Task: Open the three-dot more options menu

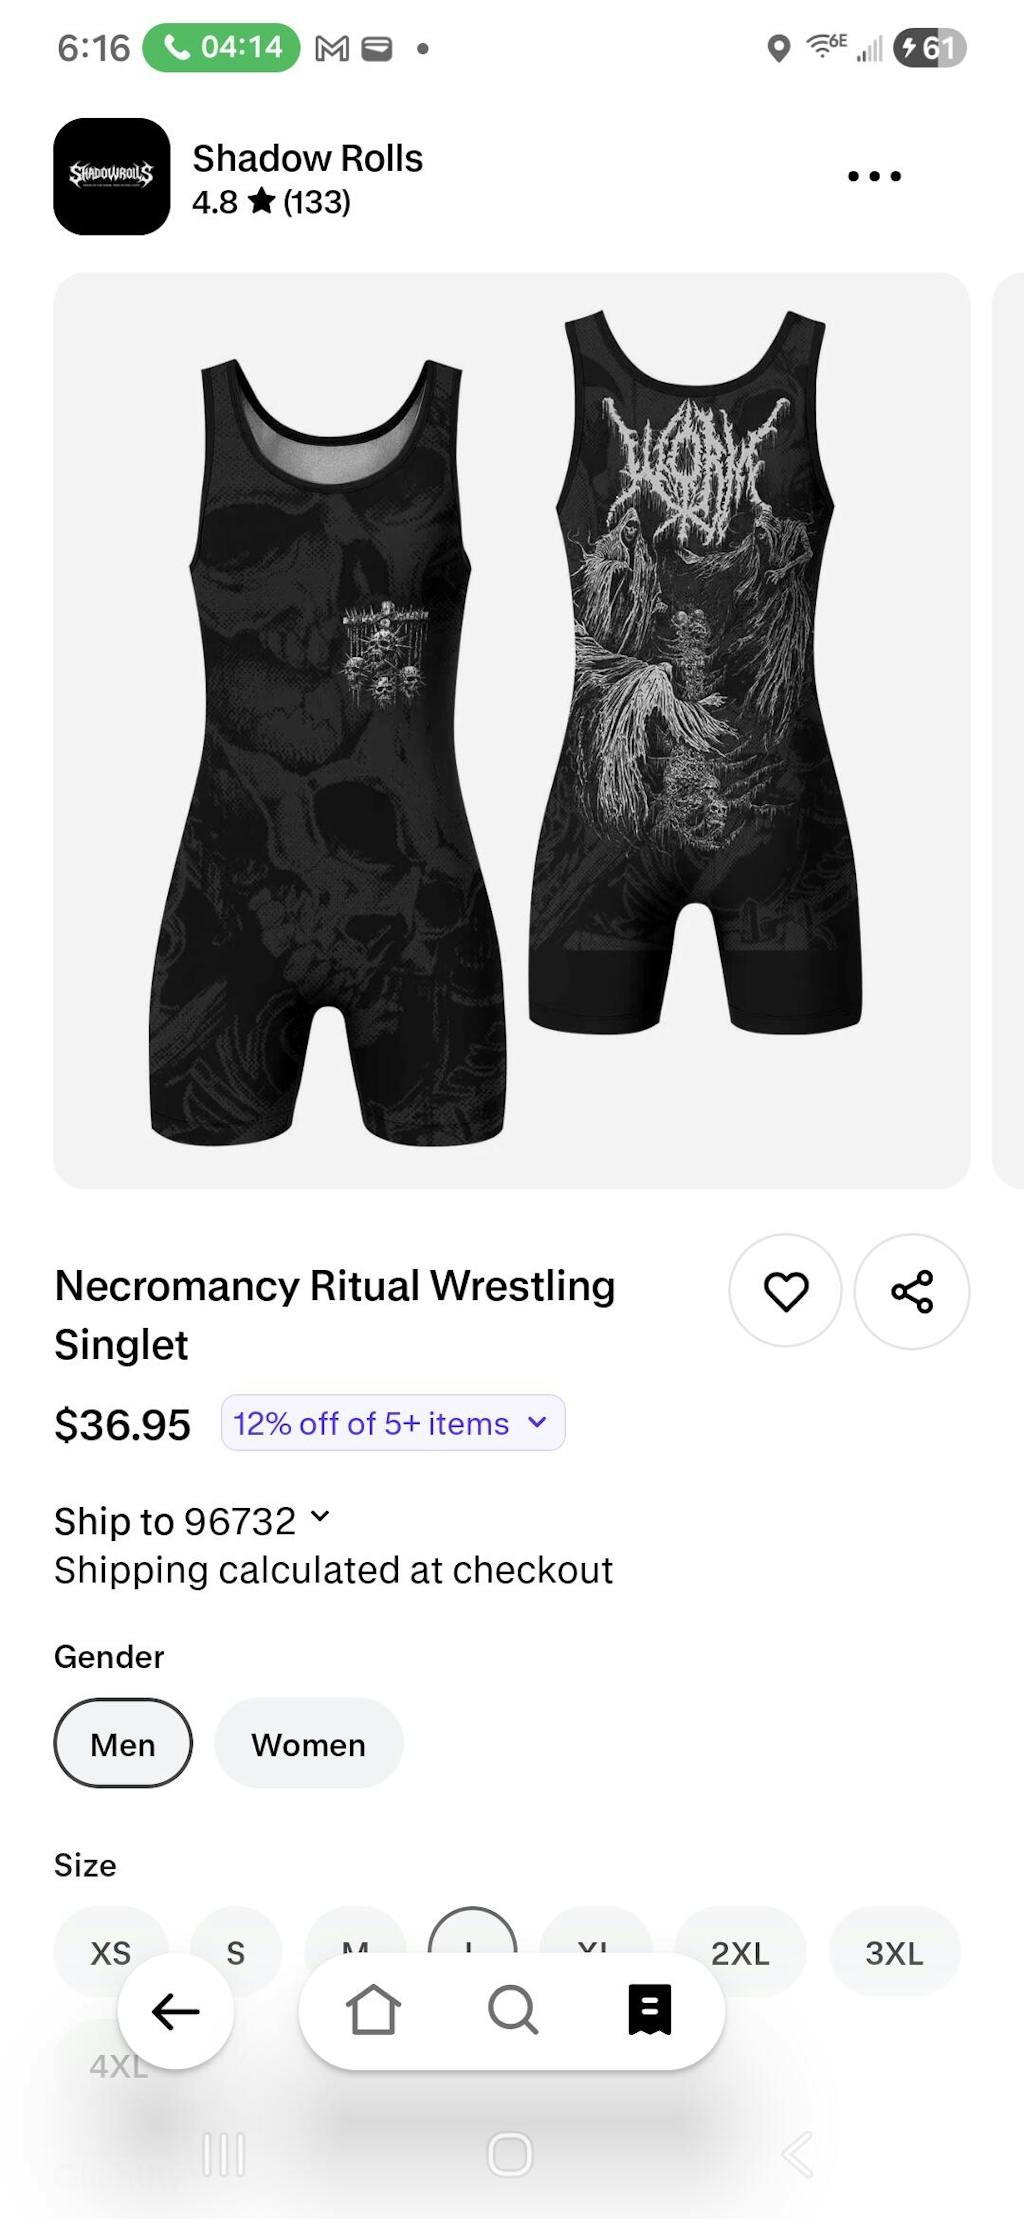Action: coord(874,176)
